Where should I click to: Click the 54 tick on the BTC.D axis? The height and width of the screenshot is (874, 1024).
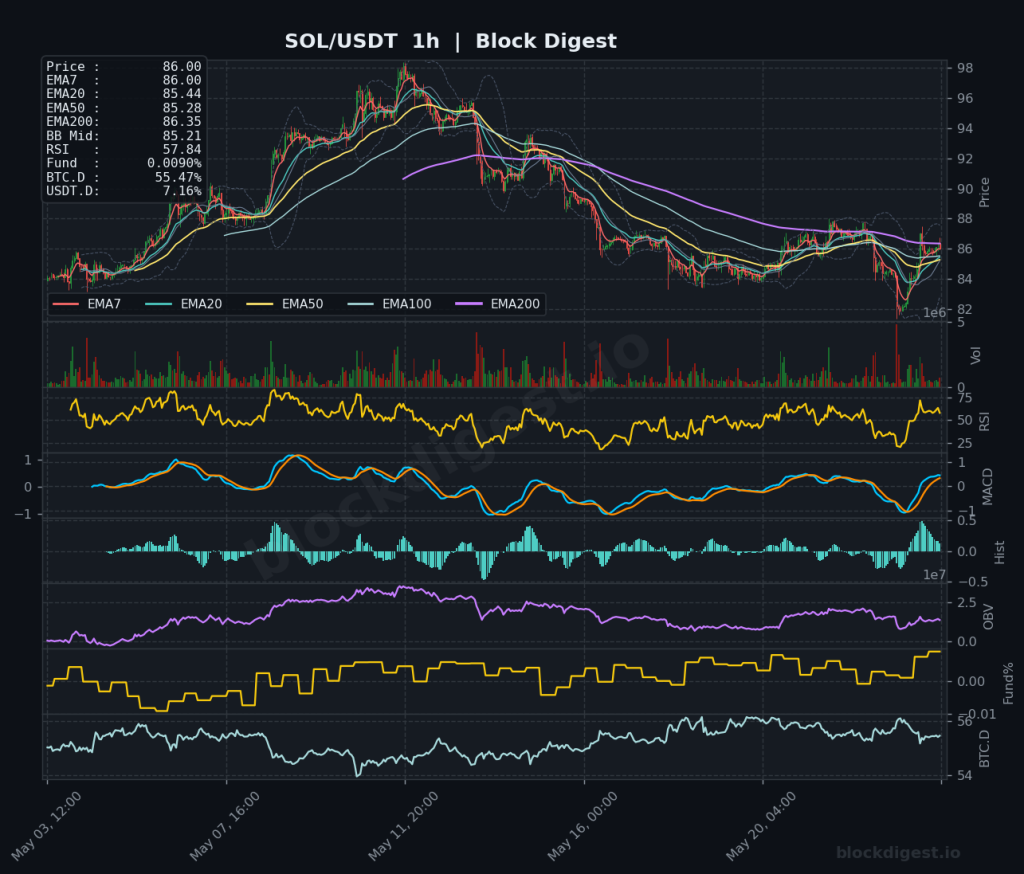click(x=965, y=776)
